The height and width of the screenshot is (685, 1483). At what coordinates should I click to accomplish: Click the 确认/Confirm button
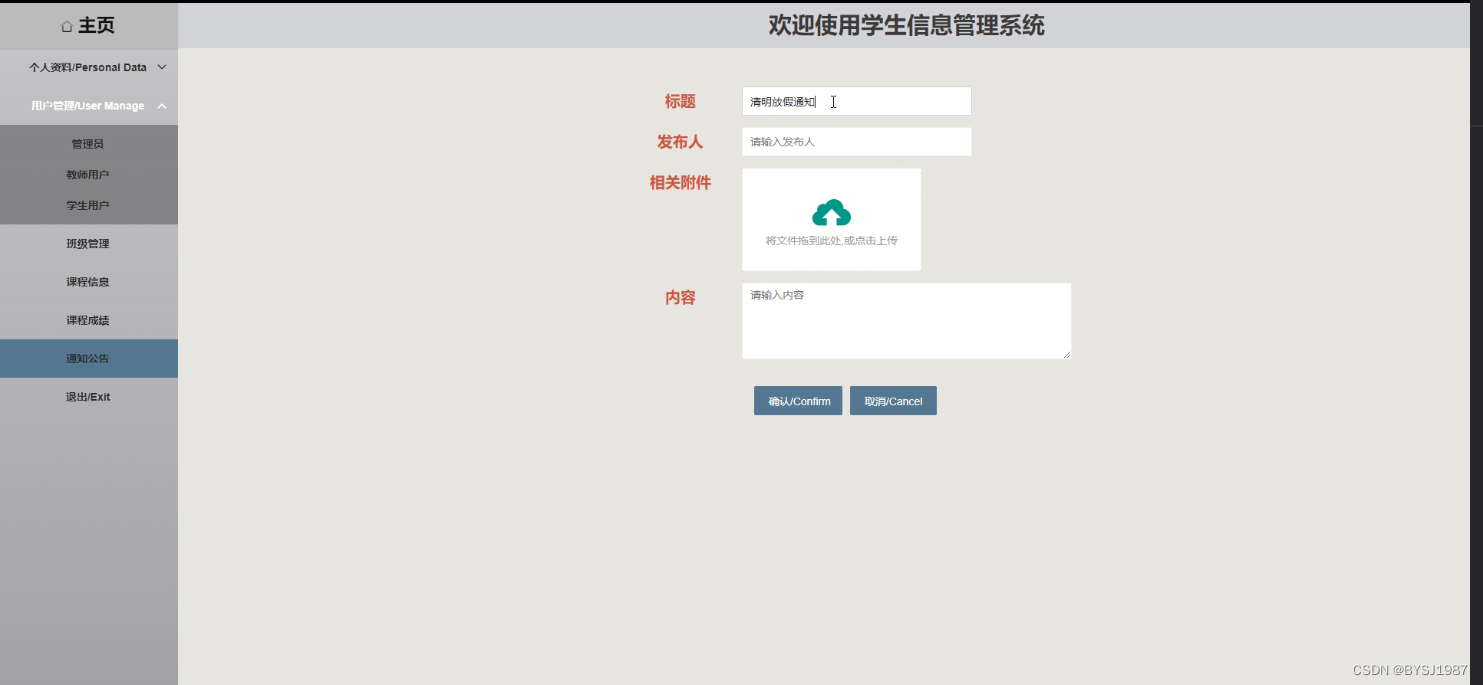(x=798, y=401)
